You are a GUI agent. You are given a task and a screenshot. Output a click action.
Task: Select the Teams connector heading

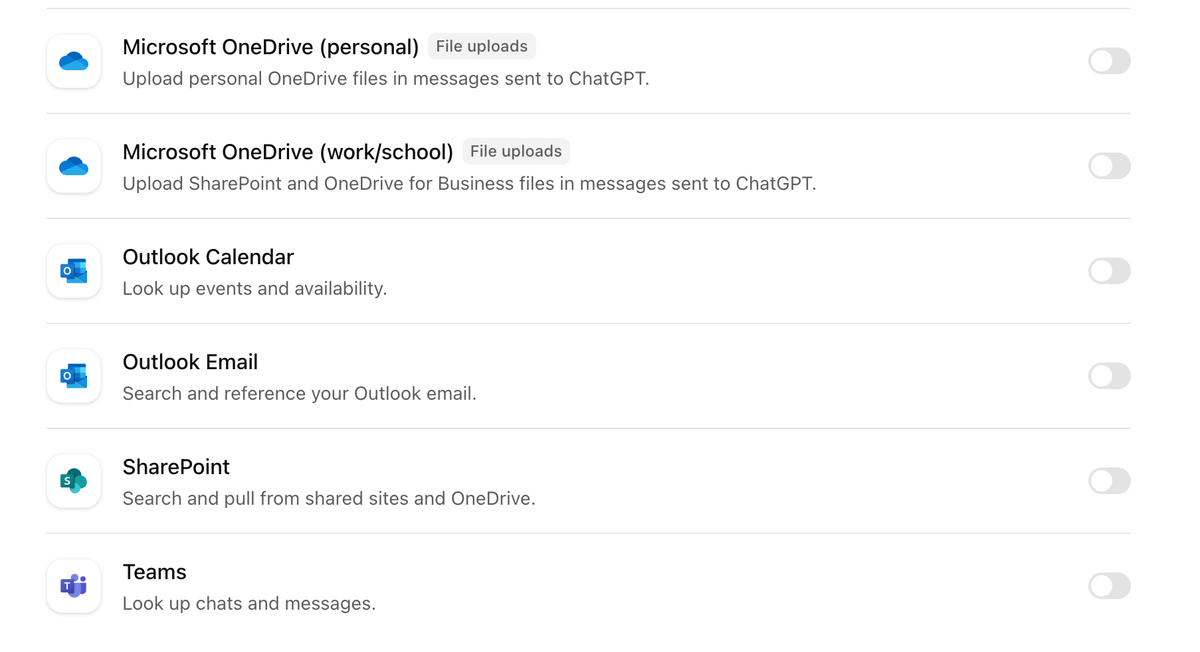click(x=154, y=572)
